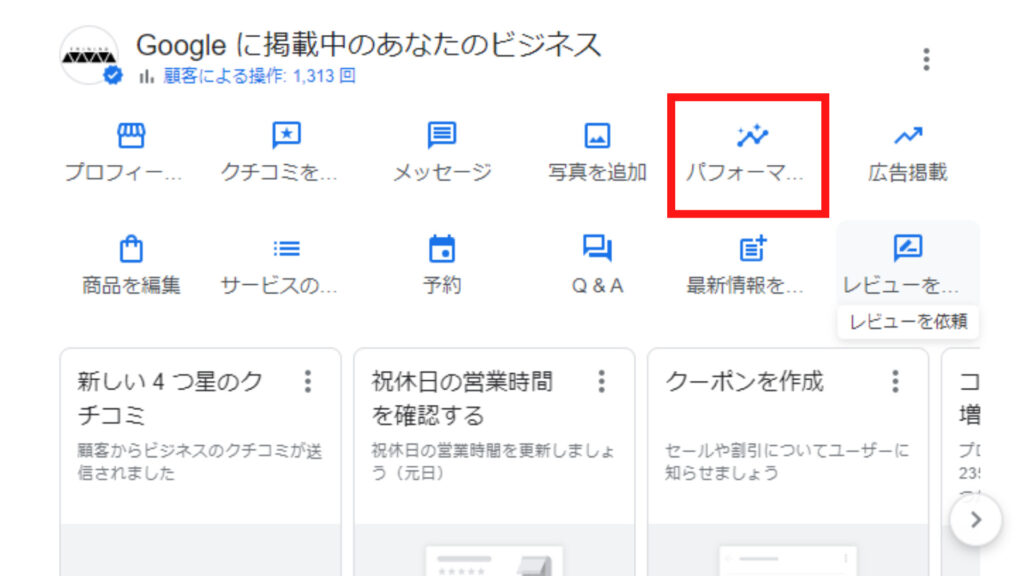
Task: Open the Edit Profile storefront icon
Action: click(131, 135)
